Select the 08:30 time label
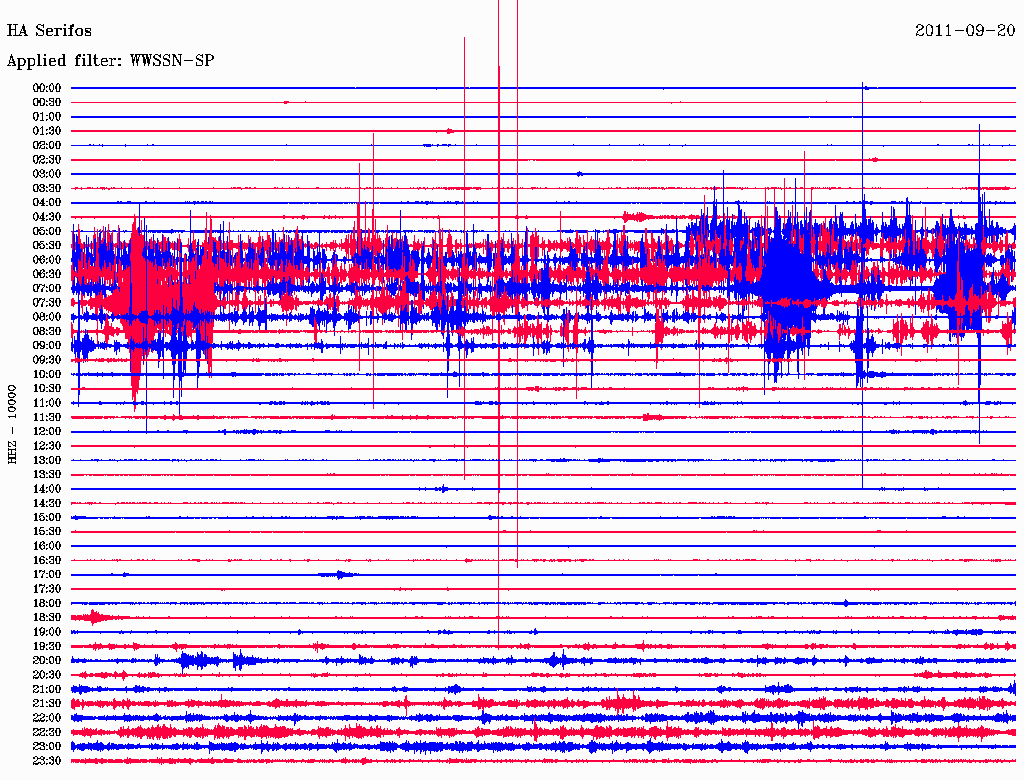Image resolution: width=1024 pixels, height=780 pixels. coord(47,332)
